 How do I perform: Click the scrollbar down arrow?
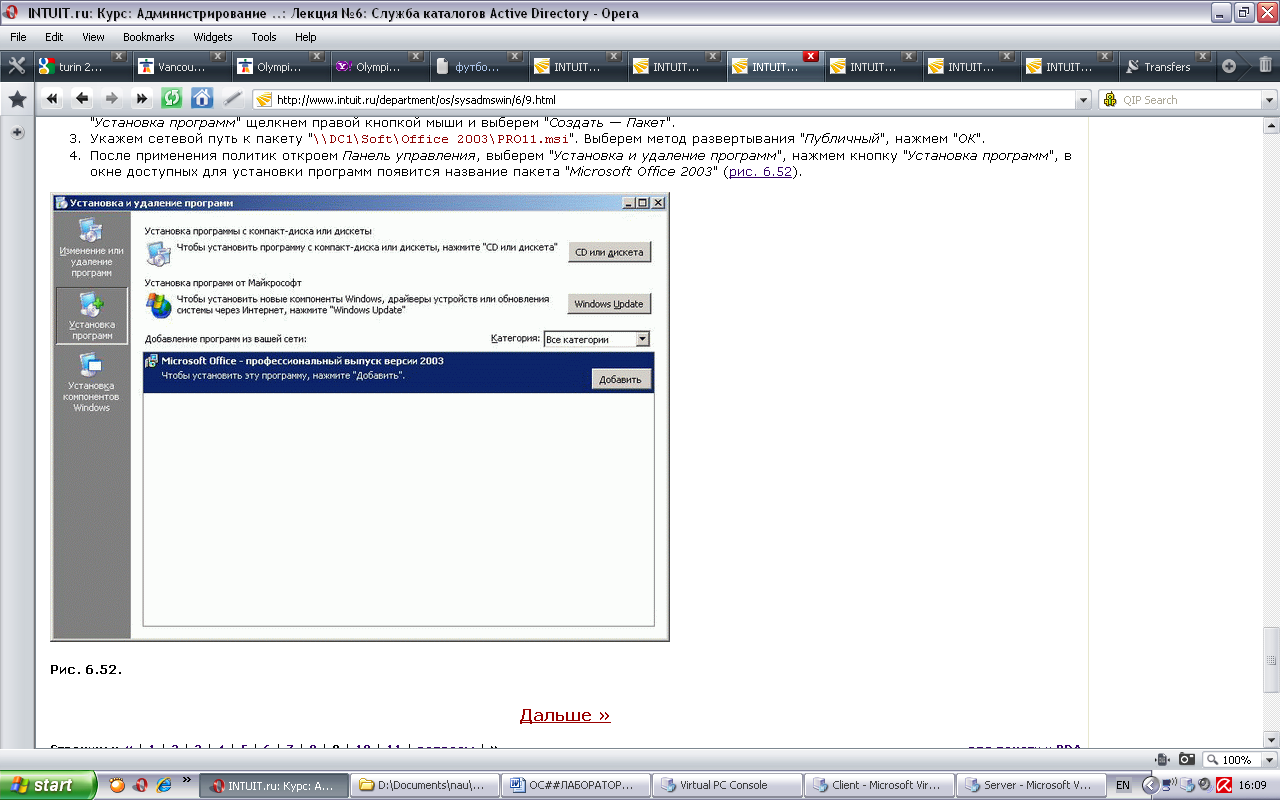(x=1271, y=738)
